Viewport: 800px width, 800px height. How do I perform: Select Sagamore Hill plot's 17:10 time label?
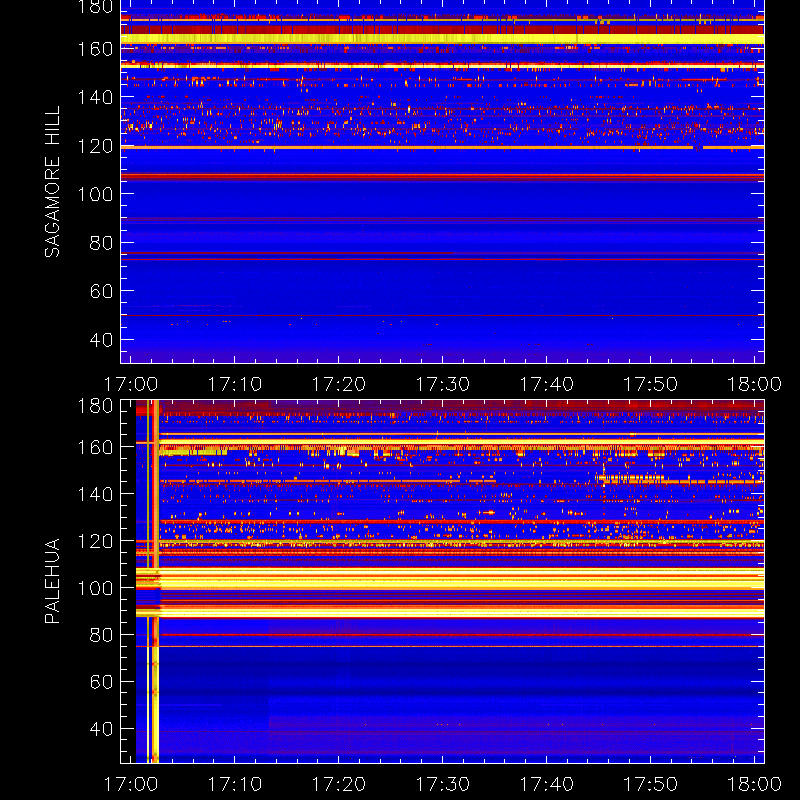(235, 384)
